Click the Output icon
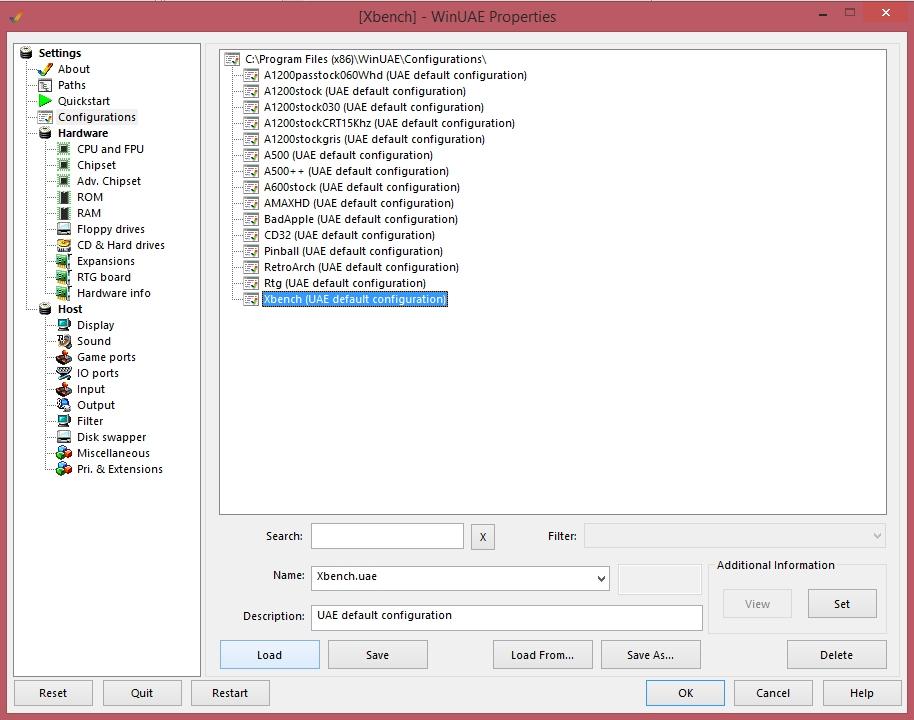 [x=64, y=405]
